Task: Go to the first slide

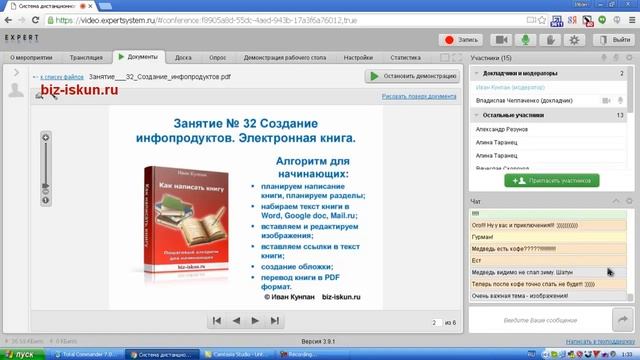Action: (x=217, y=321)
